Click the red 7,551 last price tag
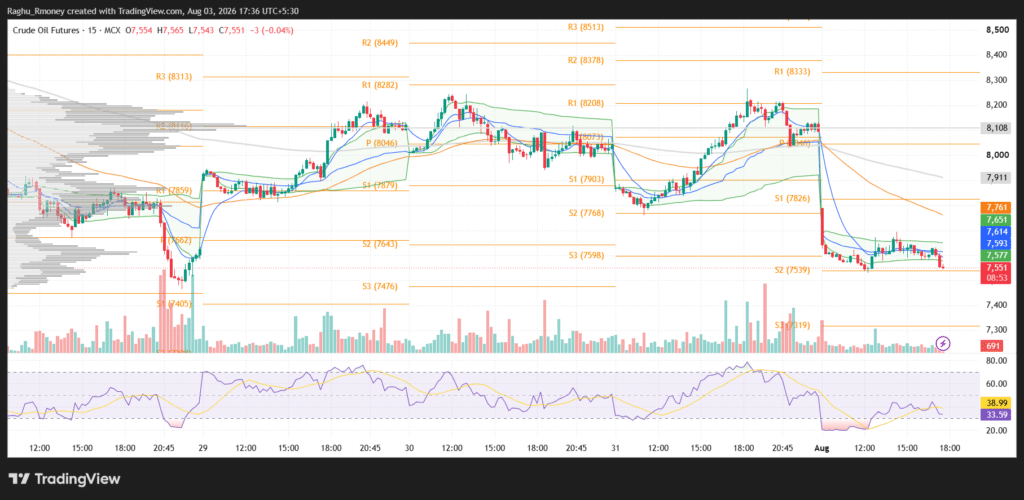Viewport: 1024px width, 500px height. [x=996, y=268]
